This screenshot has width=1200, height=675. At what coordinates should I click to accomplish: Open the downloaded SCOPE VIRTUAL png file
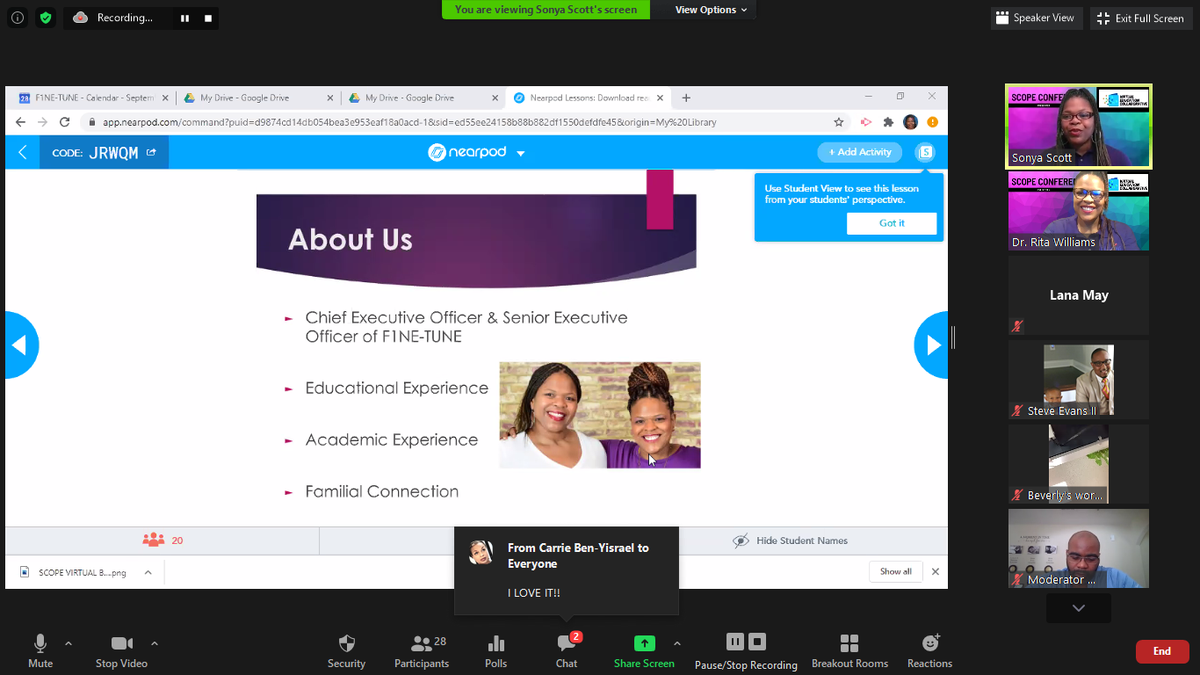(x=76, y=572)
